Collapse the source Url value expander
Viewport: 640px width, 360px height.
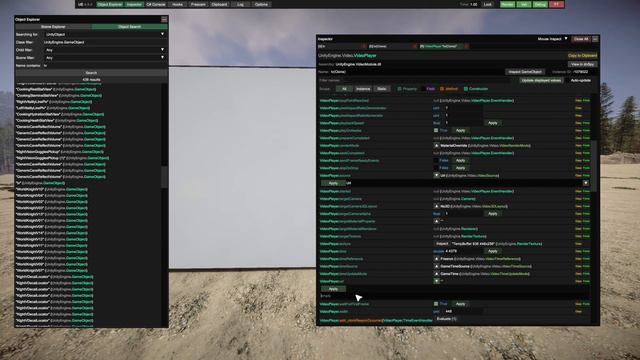436,176
